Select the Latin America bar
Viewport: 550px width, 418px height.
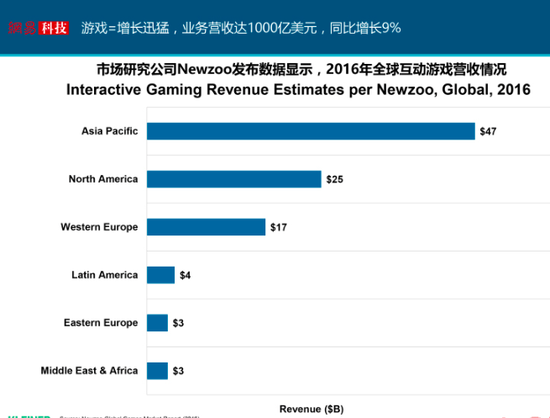[161, 275]
